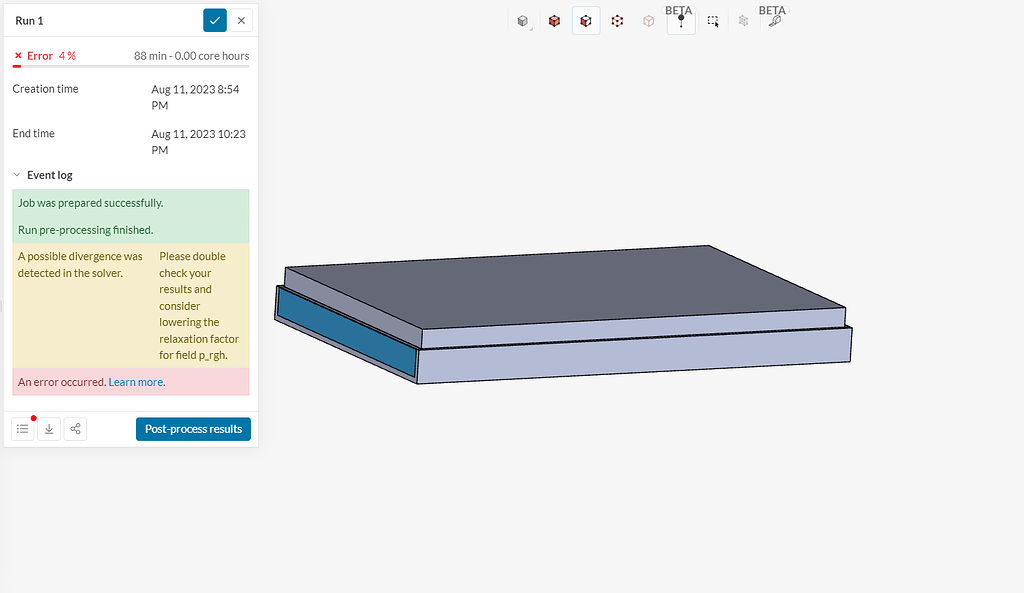Click Post-process results
This screenshot has width=1024, height=593.
pyautogui.click(x=193, y=428)
